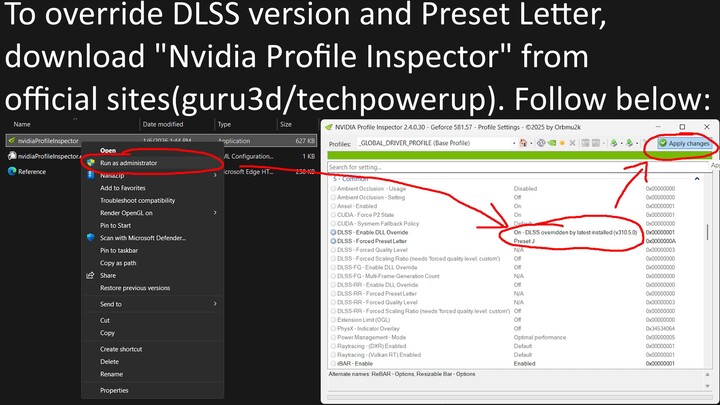Viewport: 720px width, 405px height.
Task: Choose Properties at bottom of context menu
Action: 114,390
